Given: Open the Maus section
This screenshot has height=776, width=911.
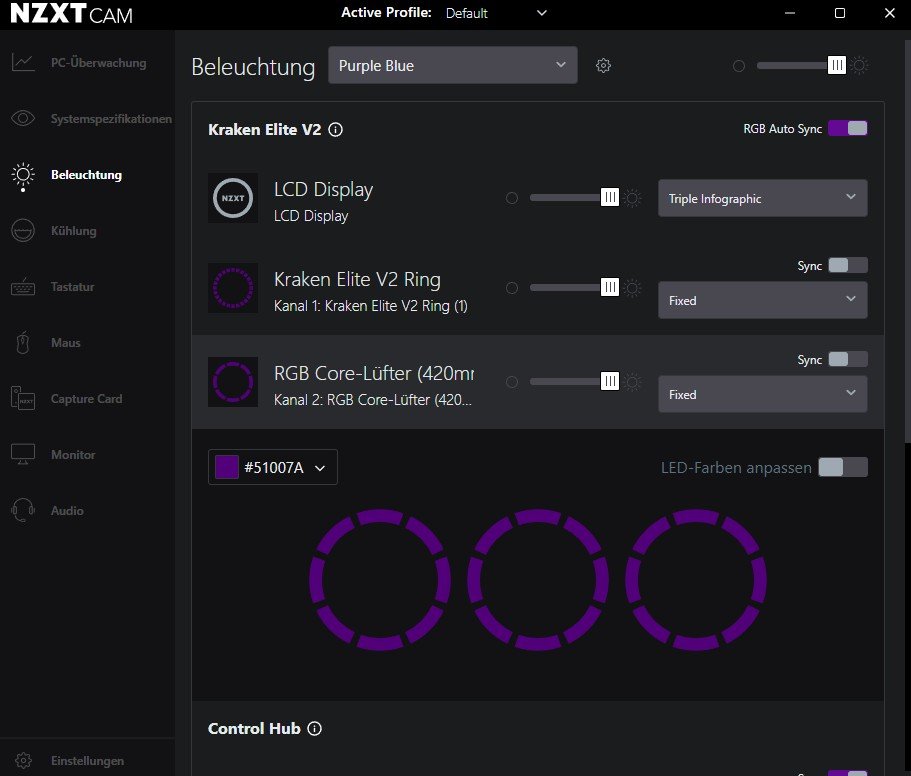Looking at the screenshot, I should tap(66, 343).
